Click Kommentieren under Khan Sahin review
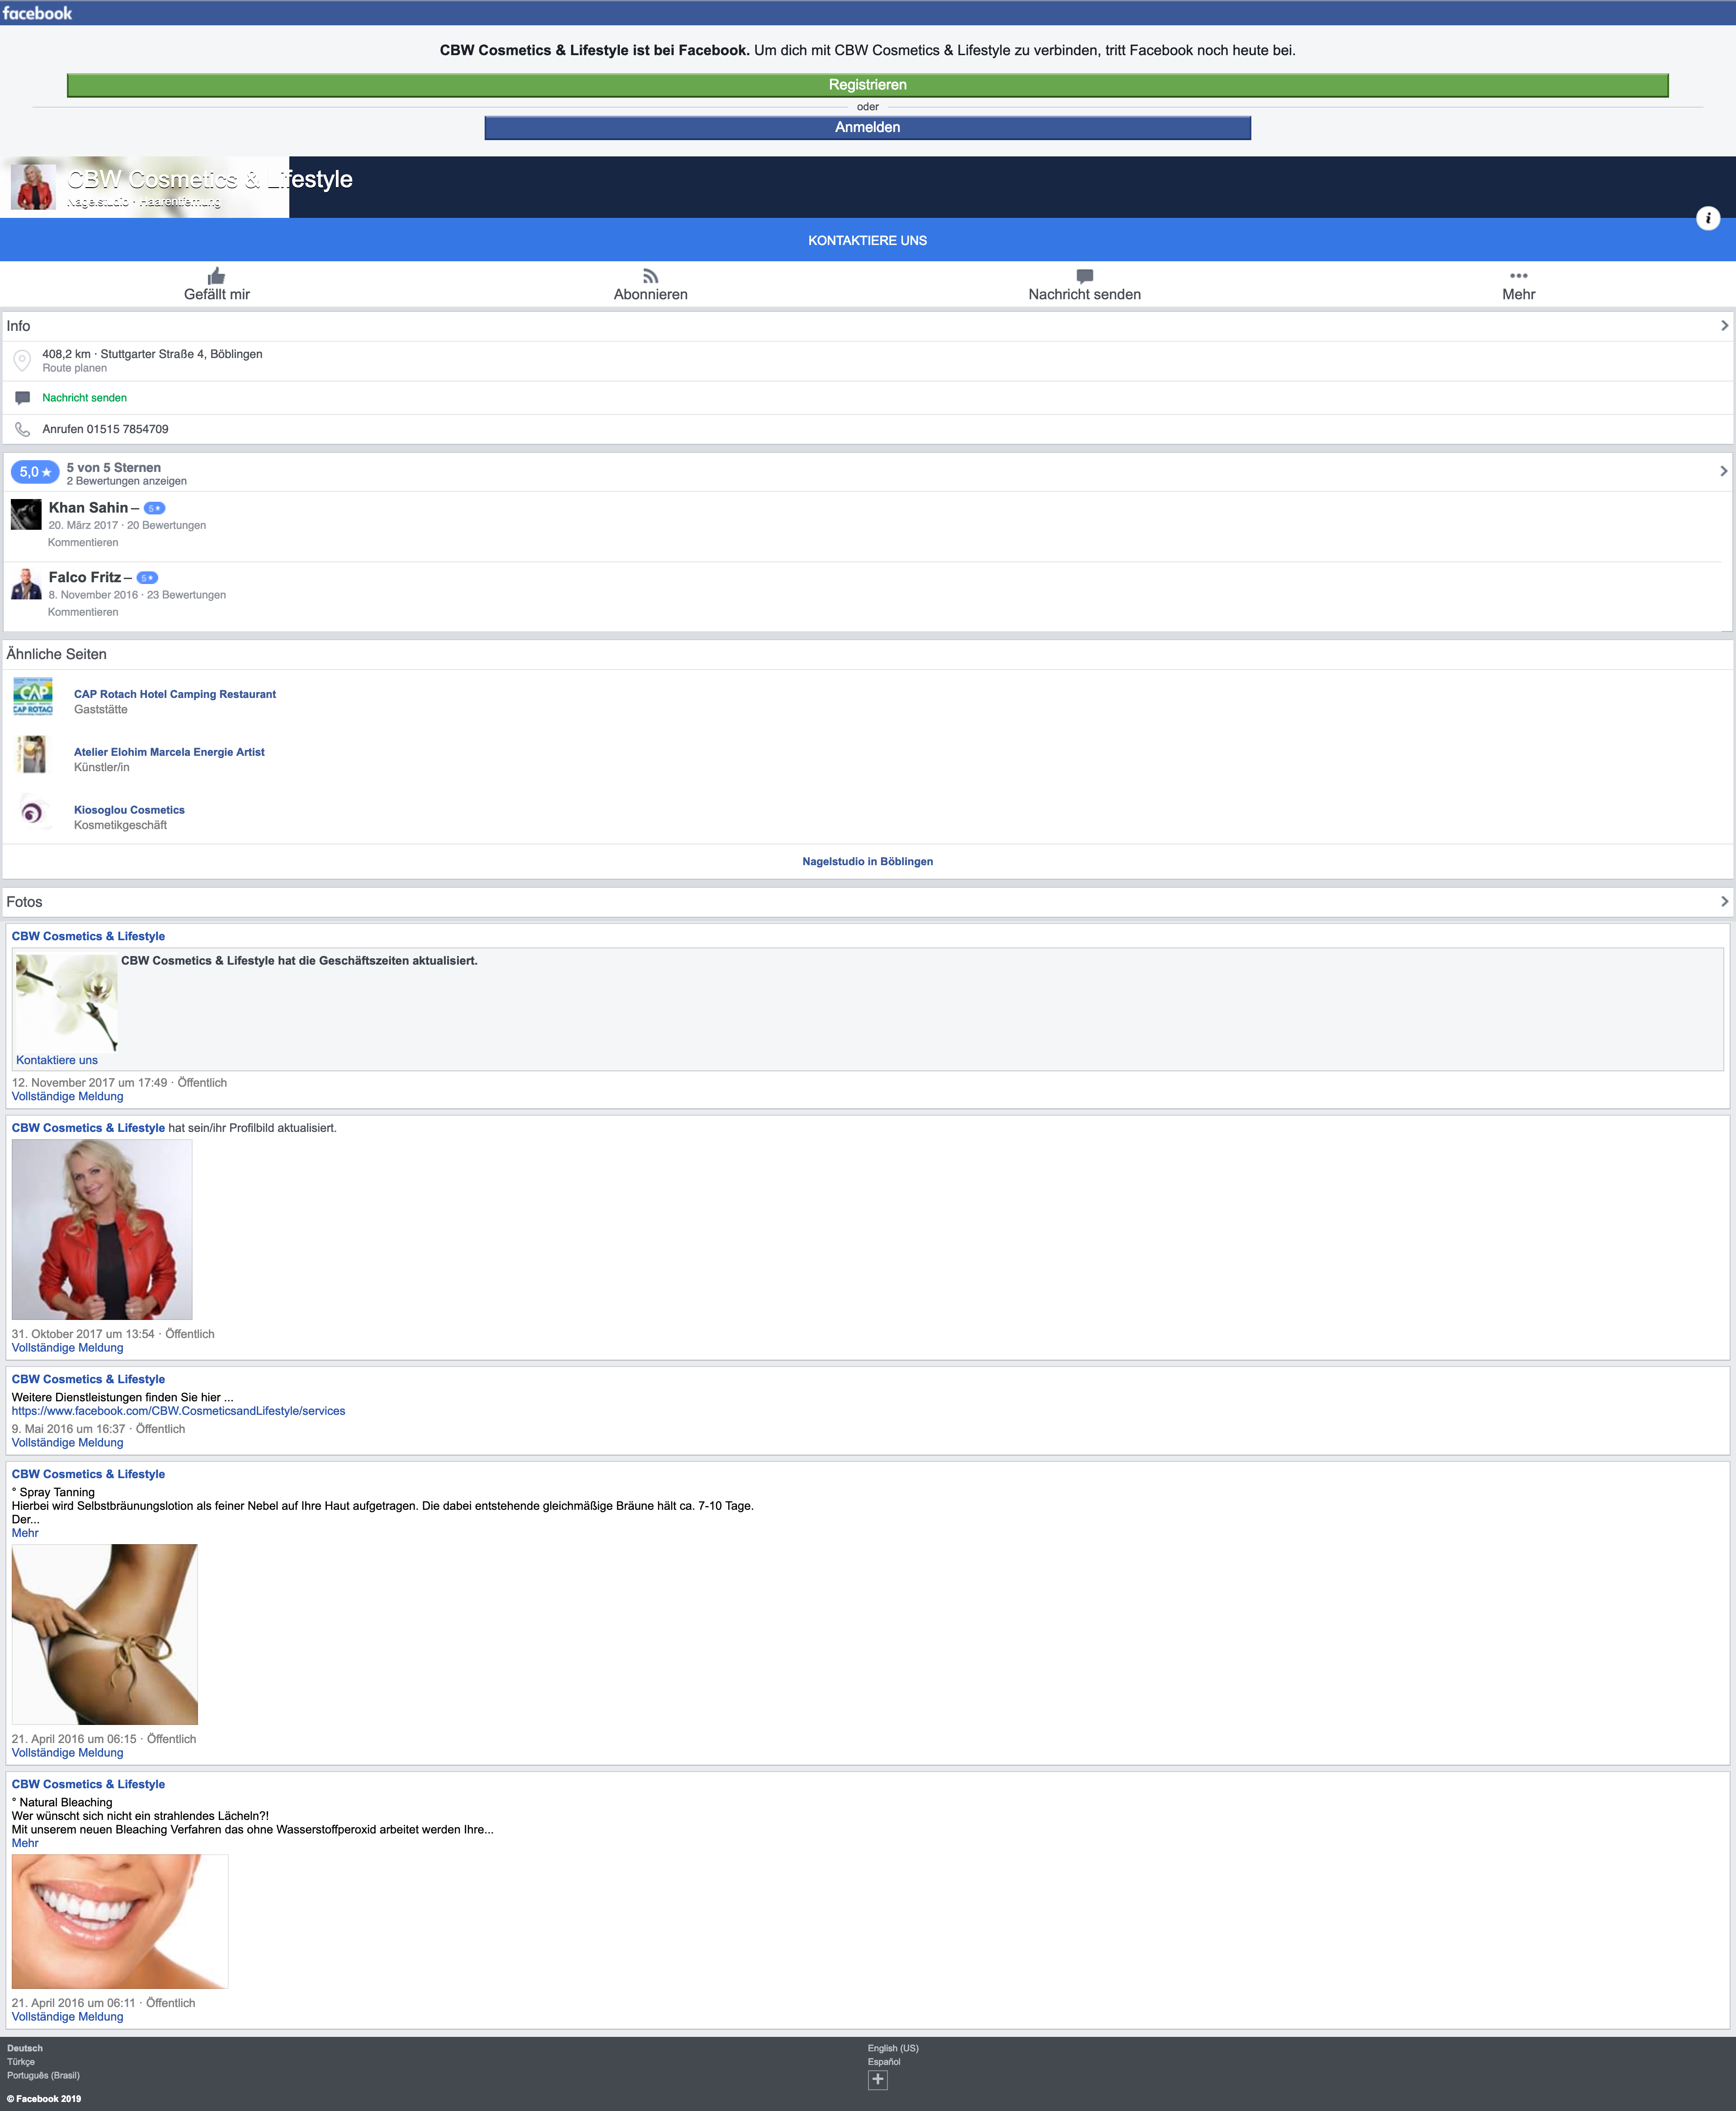This screenshot has height=2111, width=1736. point(83,543)
